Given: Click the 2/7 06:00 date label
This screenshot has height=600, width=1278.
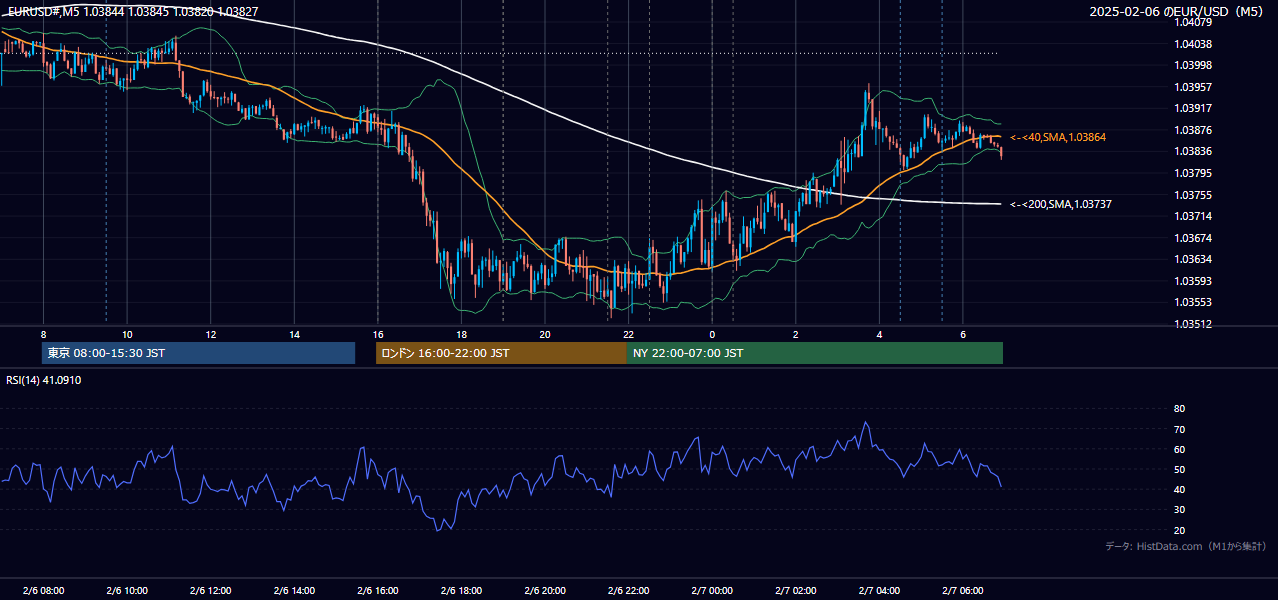Looking at the screenshot, I should click(962, 590).
